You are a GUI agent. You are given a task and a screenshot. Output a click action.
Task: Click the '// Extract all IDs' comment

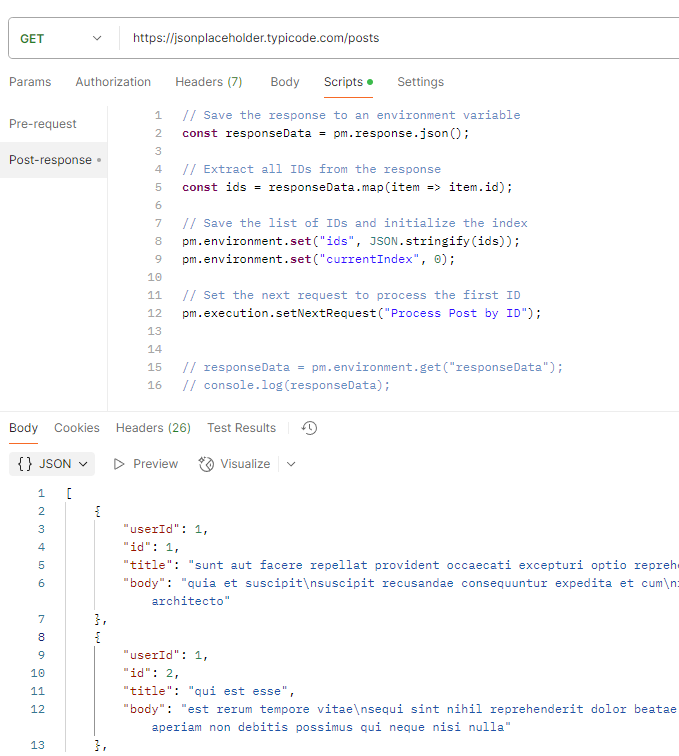pyautogui.click(x=312, y=169)
